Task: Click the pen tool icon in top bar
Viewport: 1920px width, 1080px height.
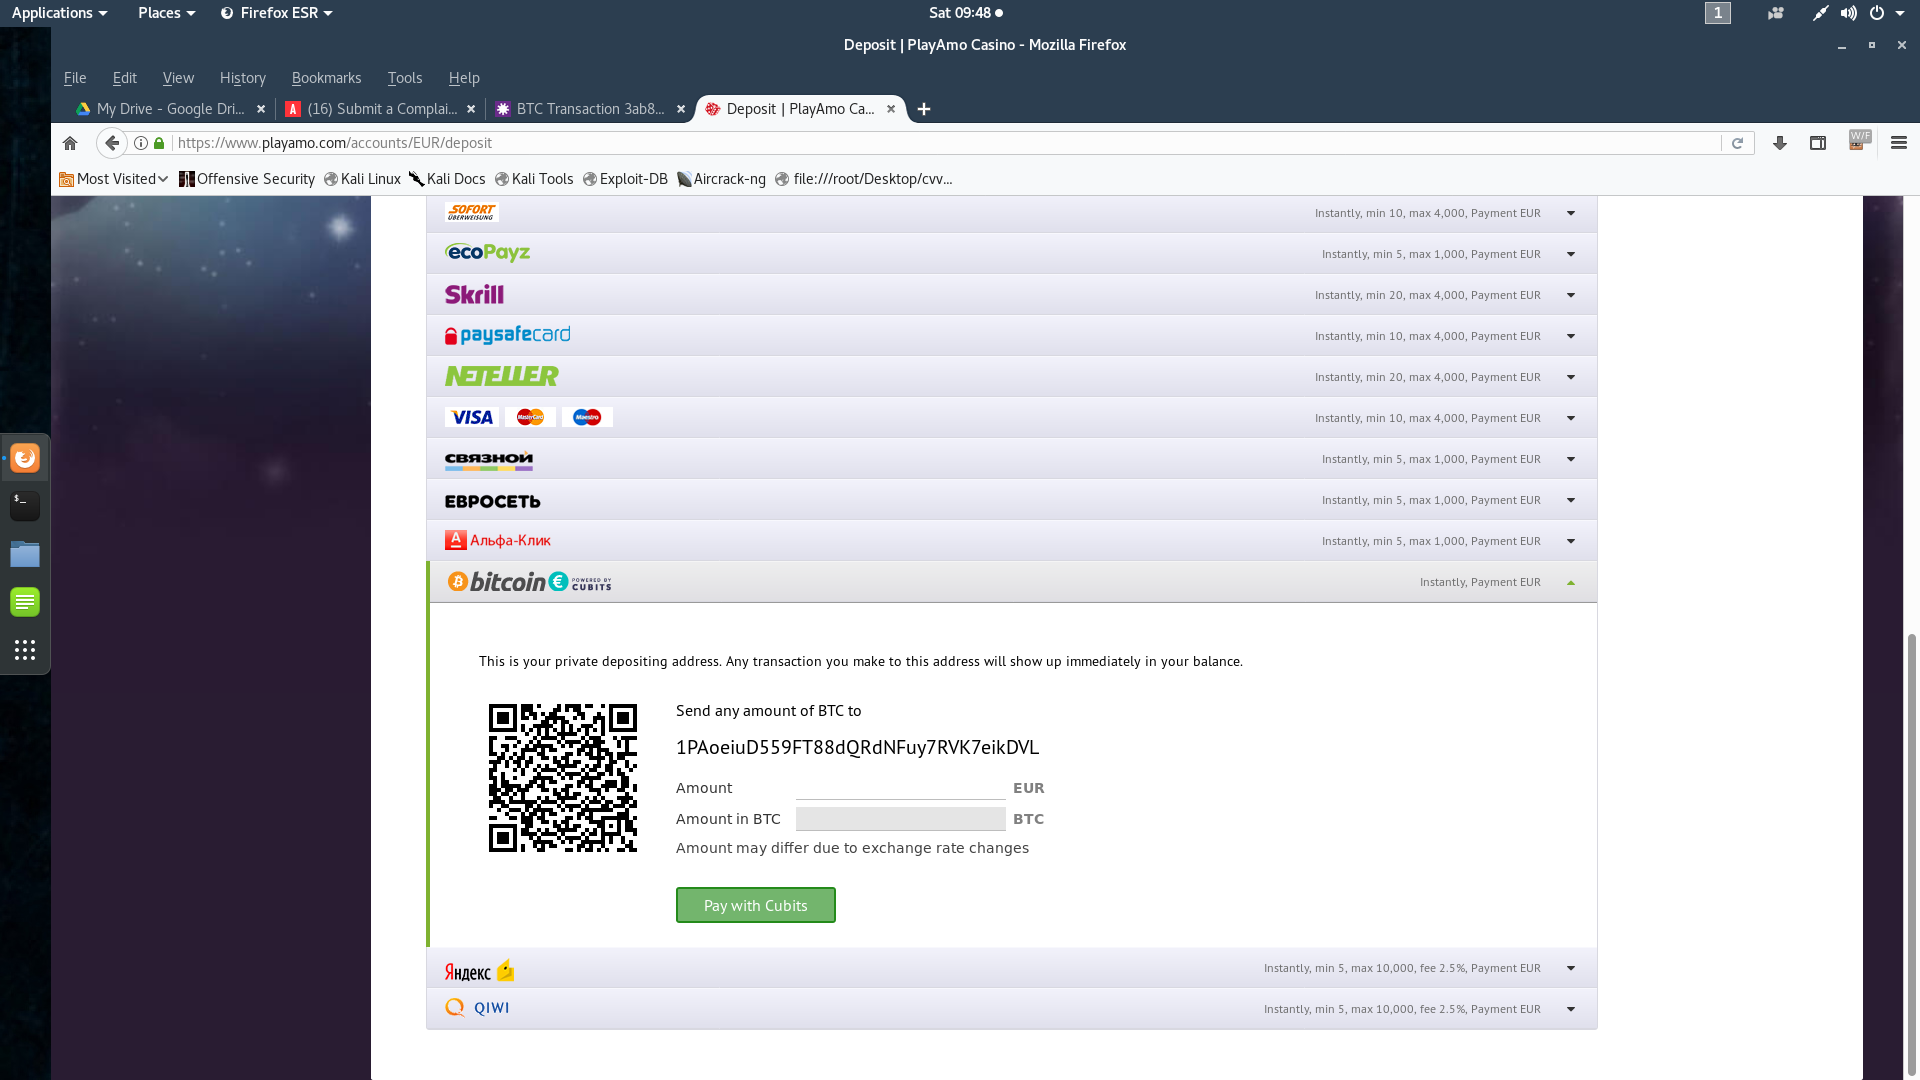Action: pyautogui.click(x=1821, y=13)
